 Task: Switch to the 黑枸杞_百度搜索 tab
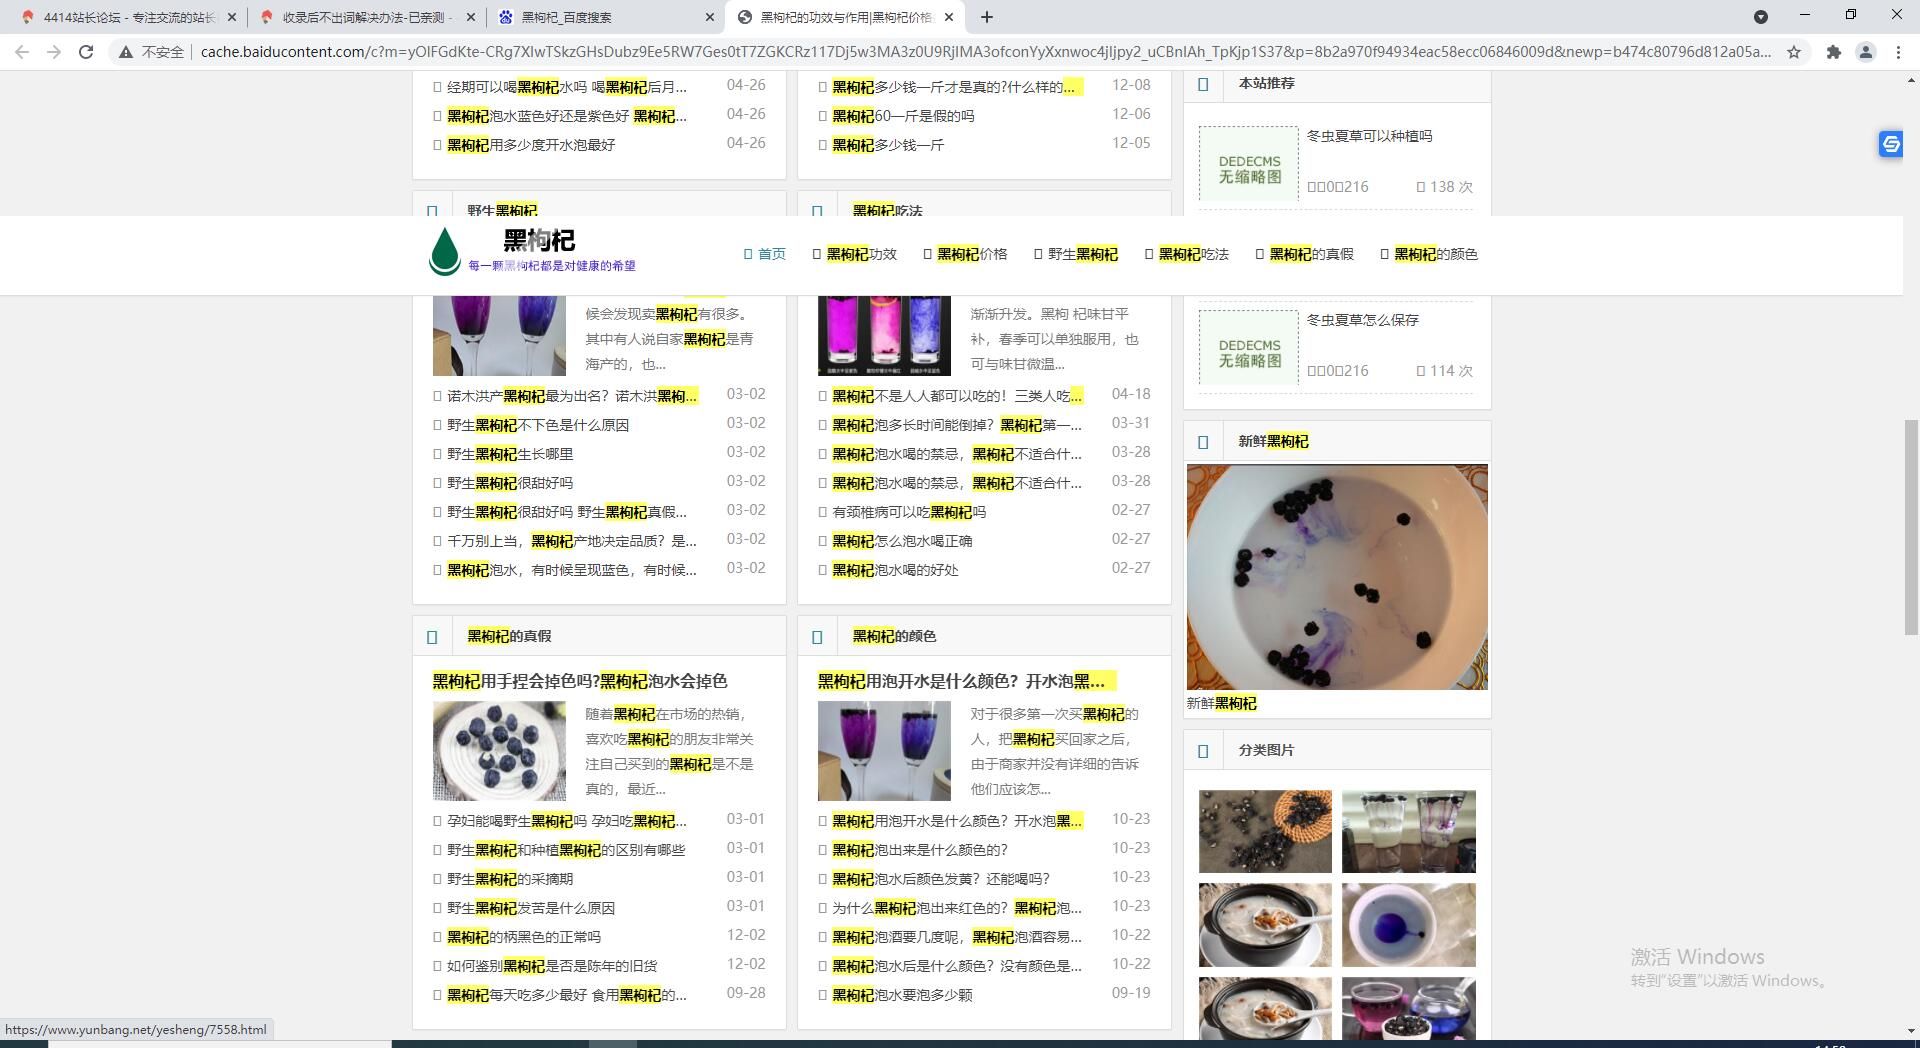coord(565,17)
